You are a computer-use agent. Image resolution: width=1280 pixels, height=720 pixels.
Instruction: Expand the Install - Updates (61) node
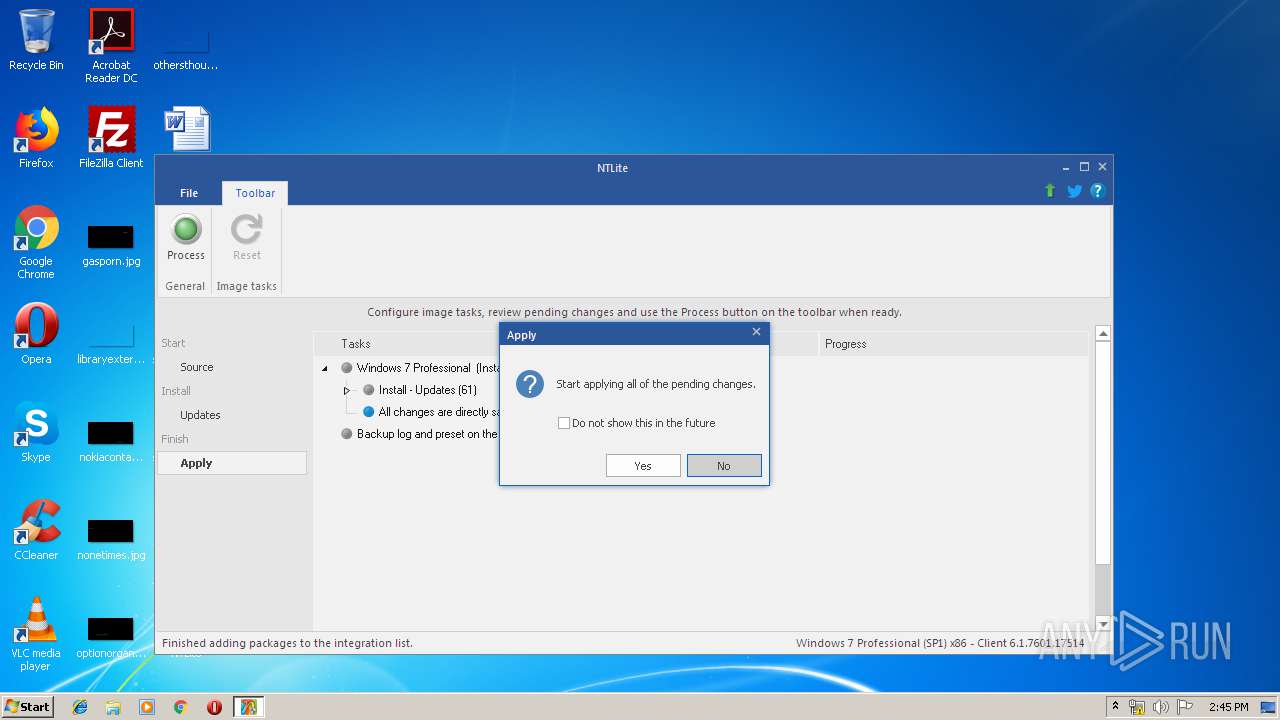347,390
